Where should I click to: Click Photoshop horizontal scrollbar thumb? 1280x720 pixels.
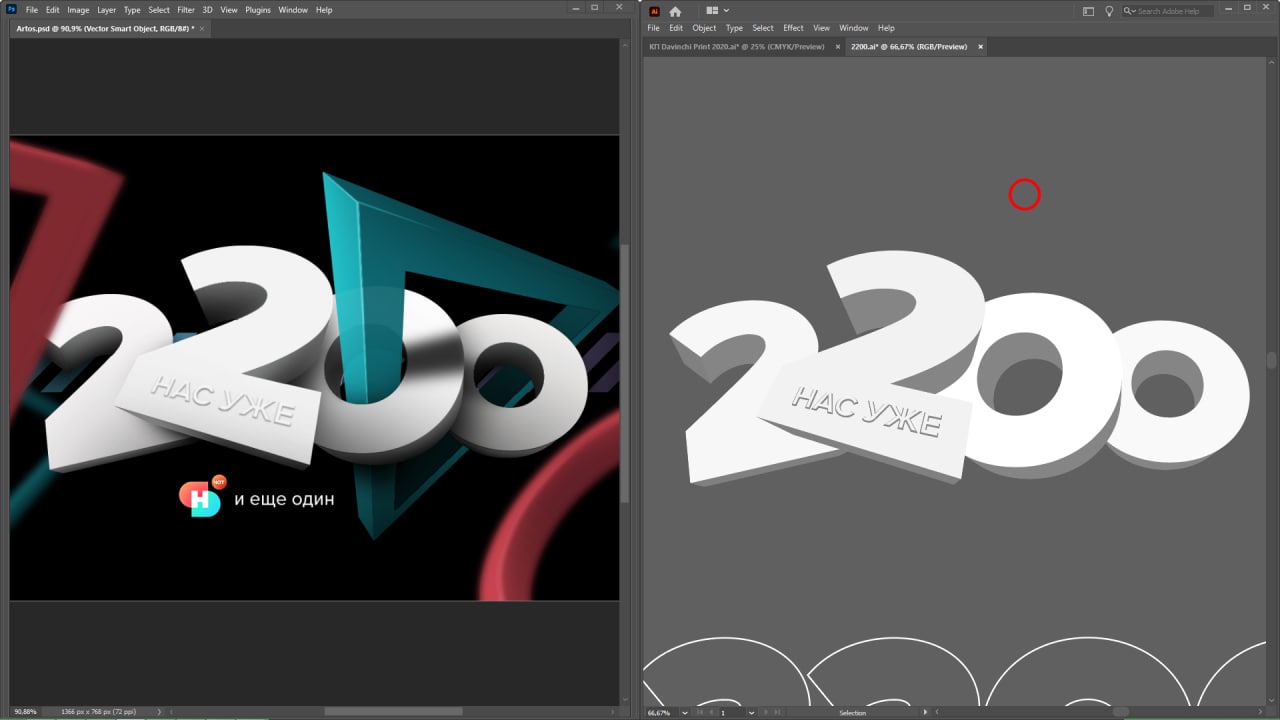[393, 711]
